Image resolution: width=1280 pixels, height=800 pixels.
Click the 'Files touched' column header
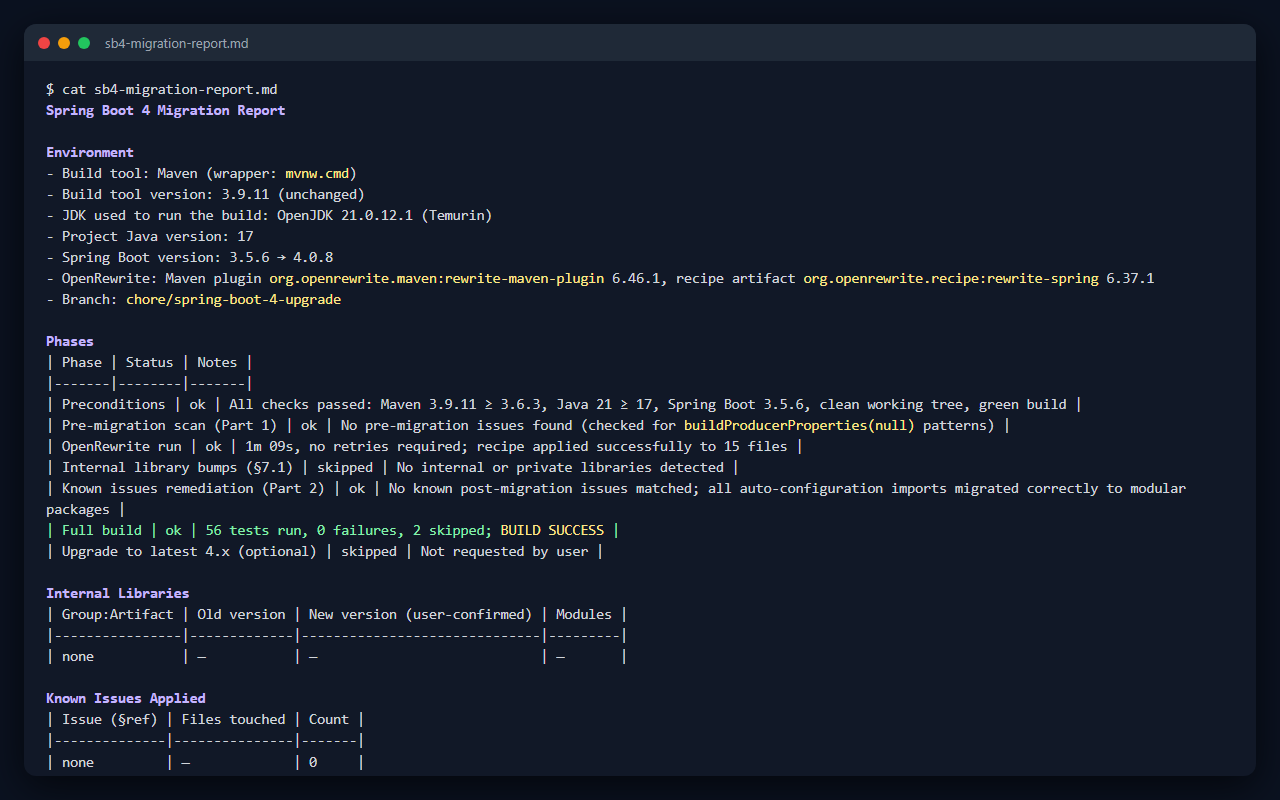(x=233, y=719)
